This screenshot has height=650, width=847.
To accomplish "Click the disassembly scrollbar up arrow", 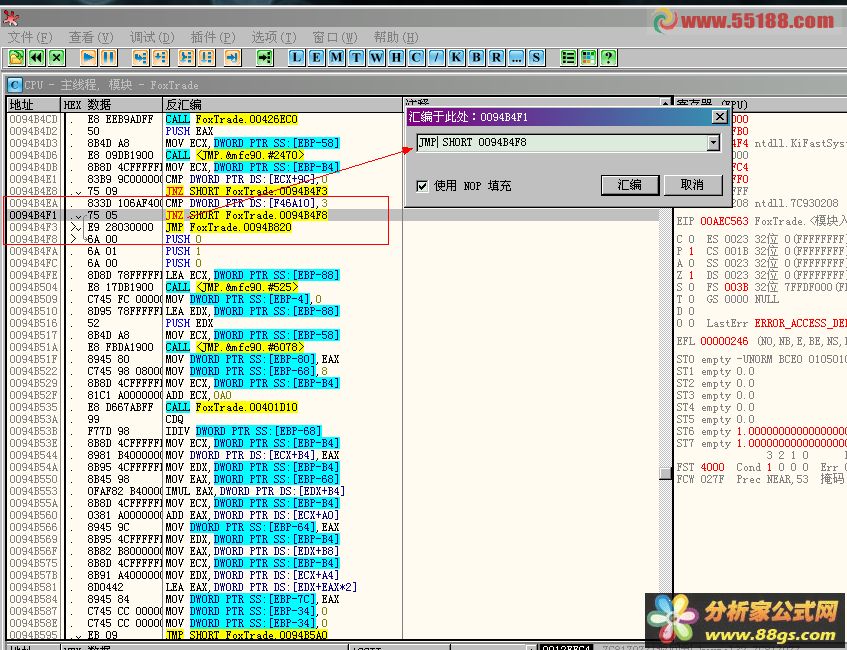I will tap(666, 104).
